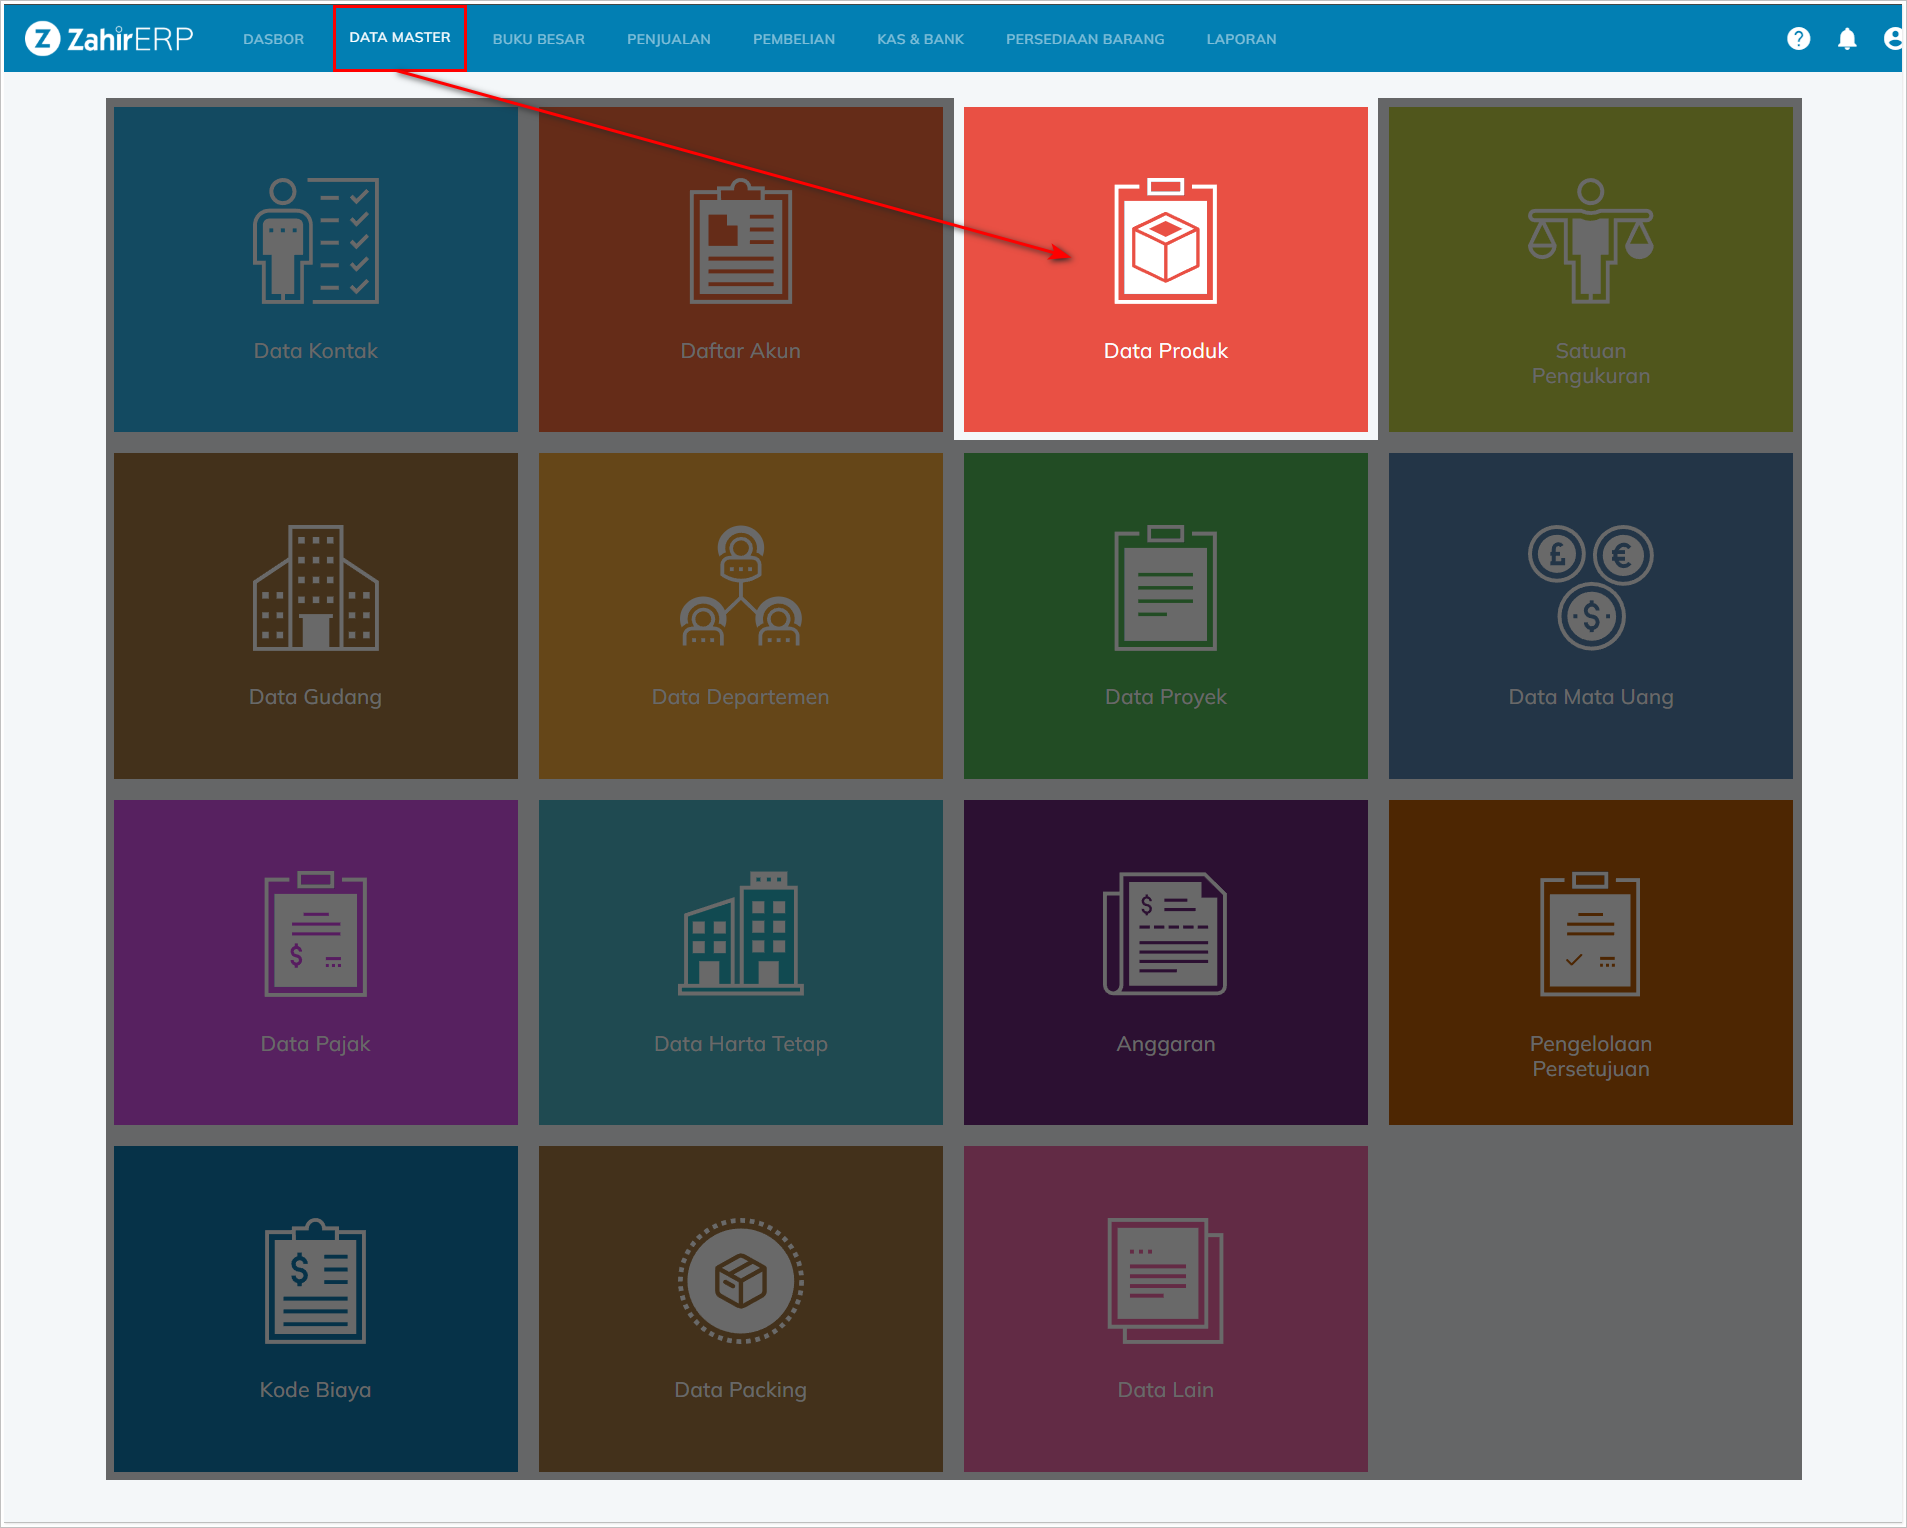1907x1528 pixels.
Task: Open the Daftar Akun tile
Action: [x=740, y=269]
